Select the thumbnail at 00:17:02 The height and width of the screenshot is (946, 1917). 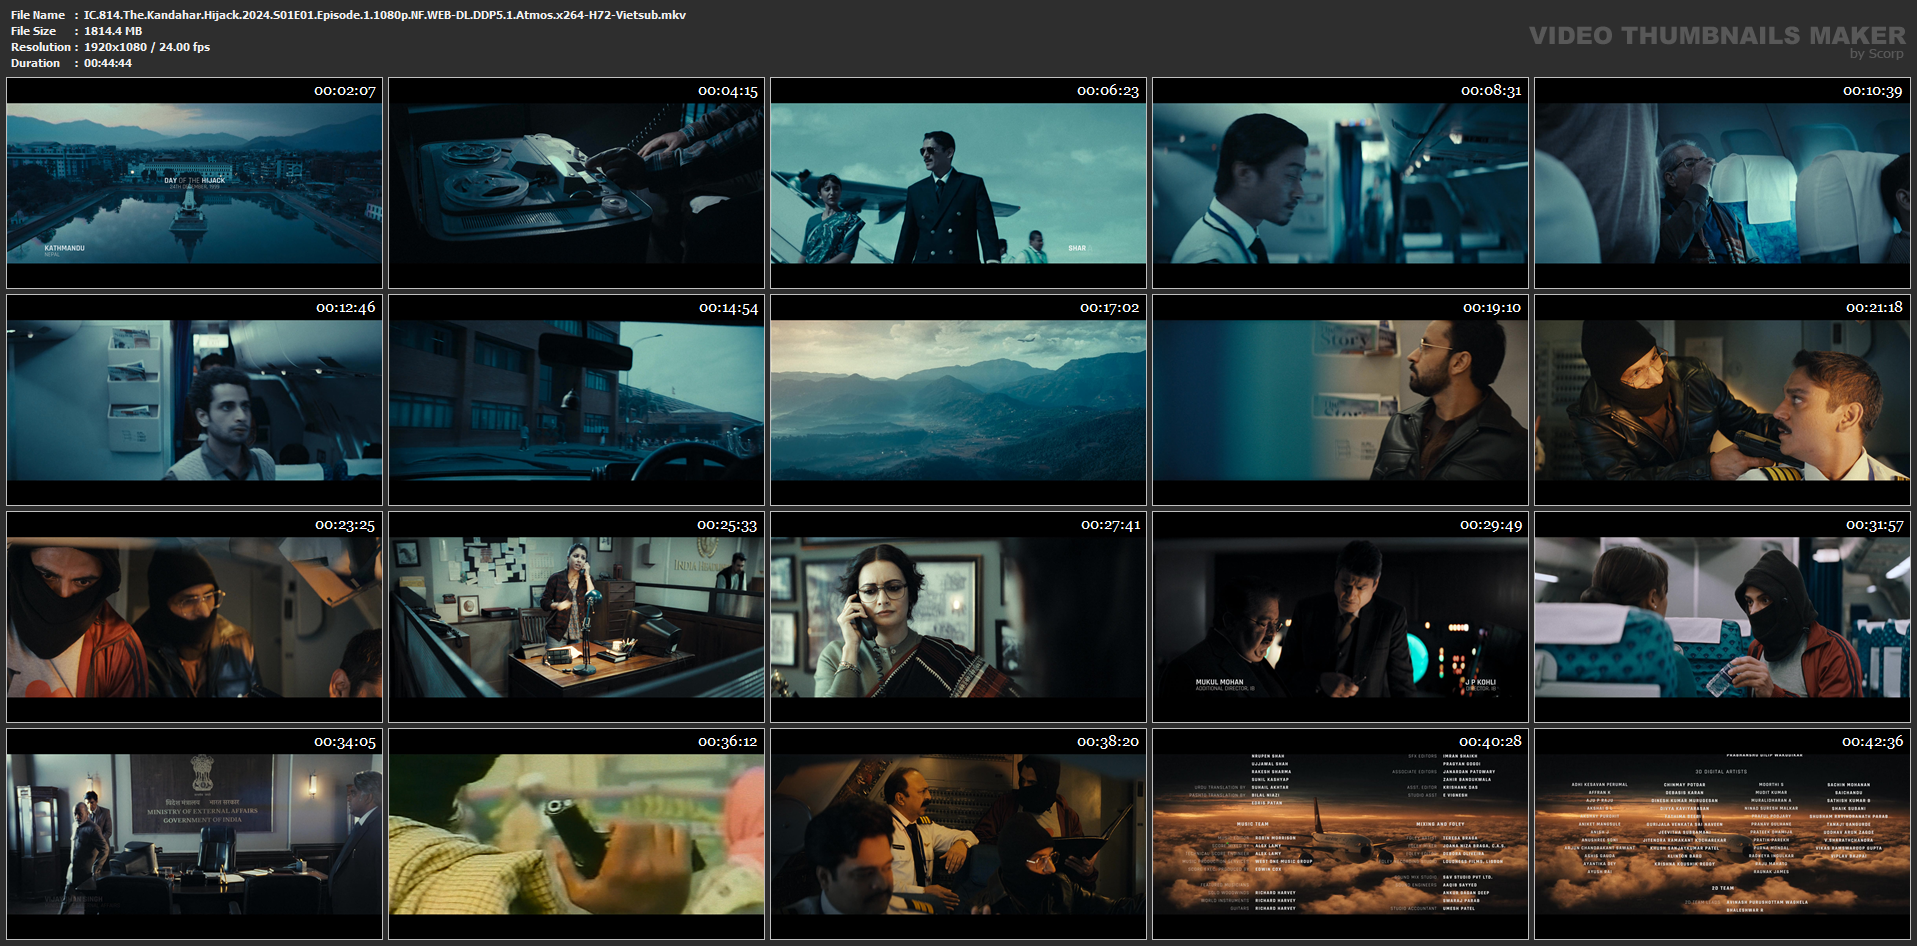(x=958, y=400)
